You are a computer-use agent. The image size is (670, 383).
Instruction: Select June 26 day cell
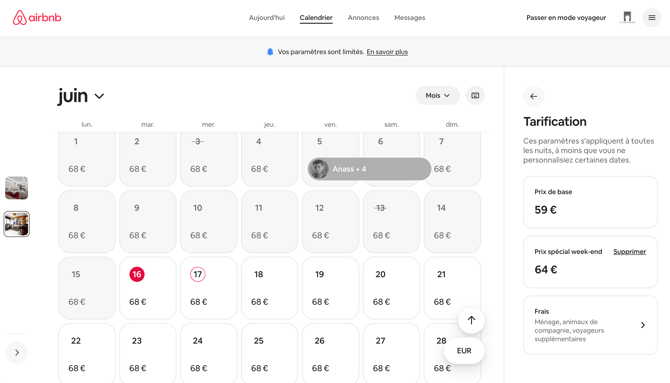pyautogui.click(x=330, y=354)
